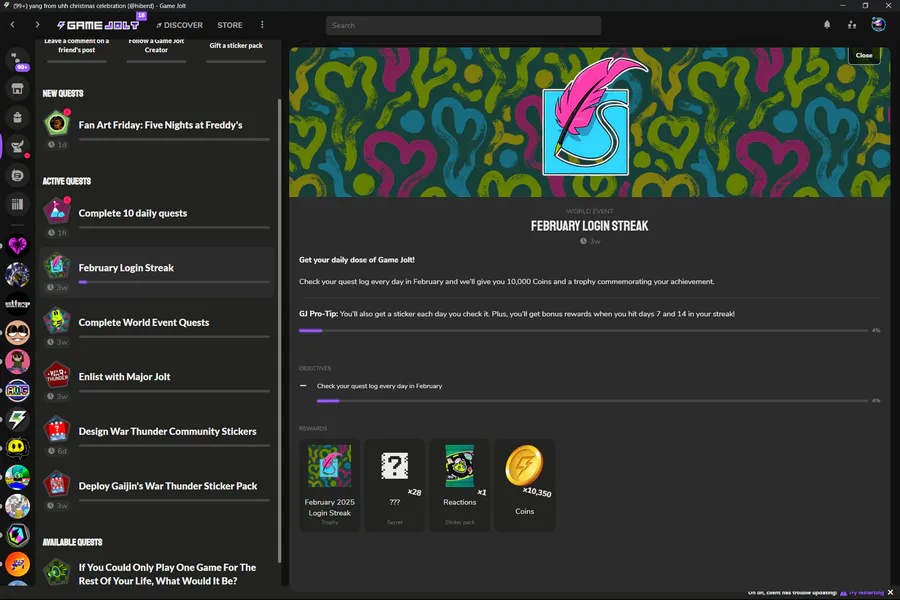Click the Reactions sticker pack reward
This screenshot has width=900, height=600.
pos(460,485)
